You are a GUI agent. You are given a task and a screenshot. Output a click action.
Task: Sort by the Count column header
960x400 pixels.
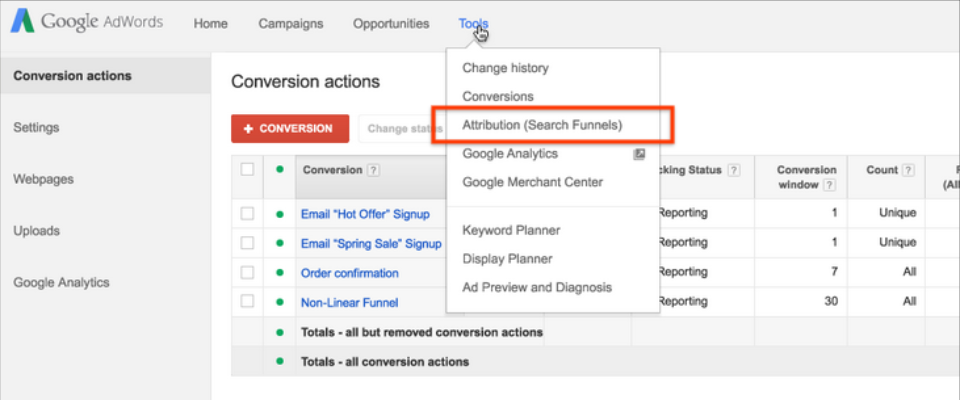pyautogui.click(x=882, y=170)
